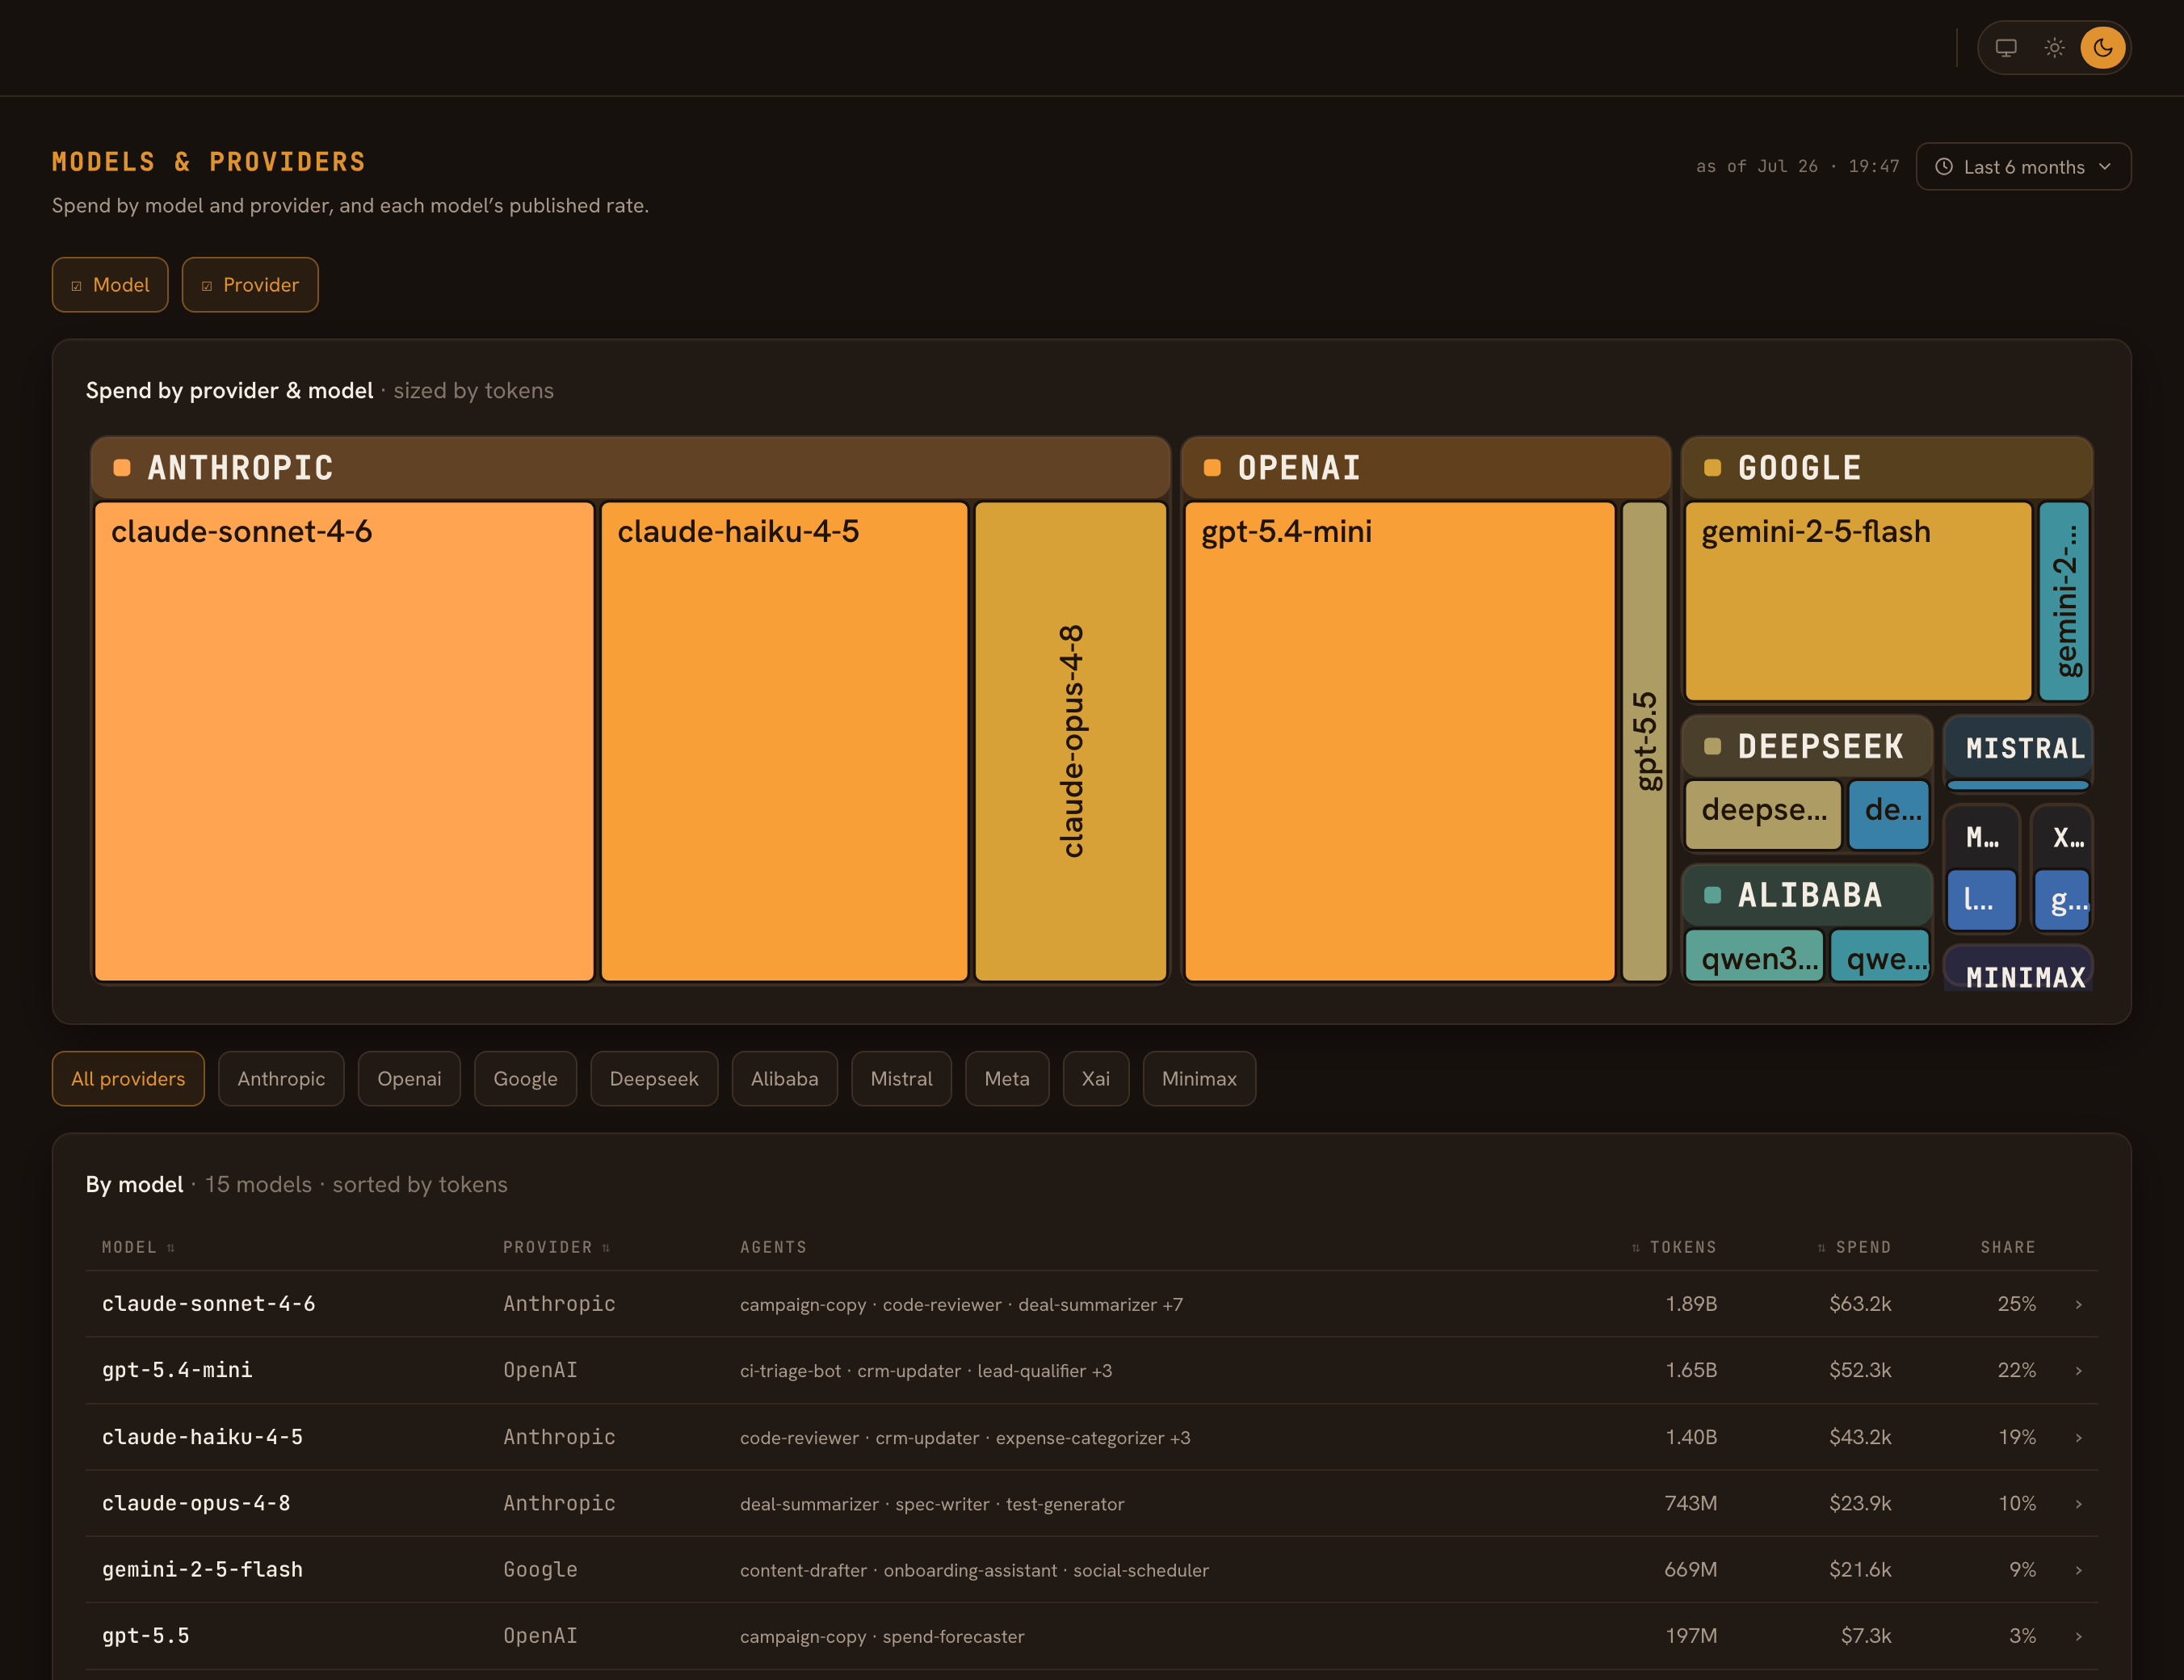Select the All providers filter
This screenshot has width=2184, height=1680.
tap(128, 1079)
